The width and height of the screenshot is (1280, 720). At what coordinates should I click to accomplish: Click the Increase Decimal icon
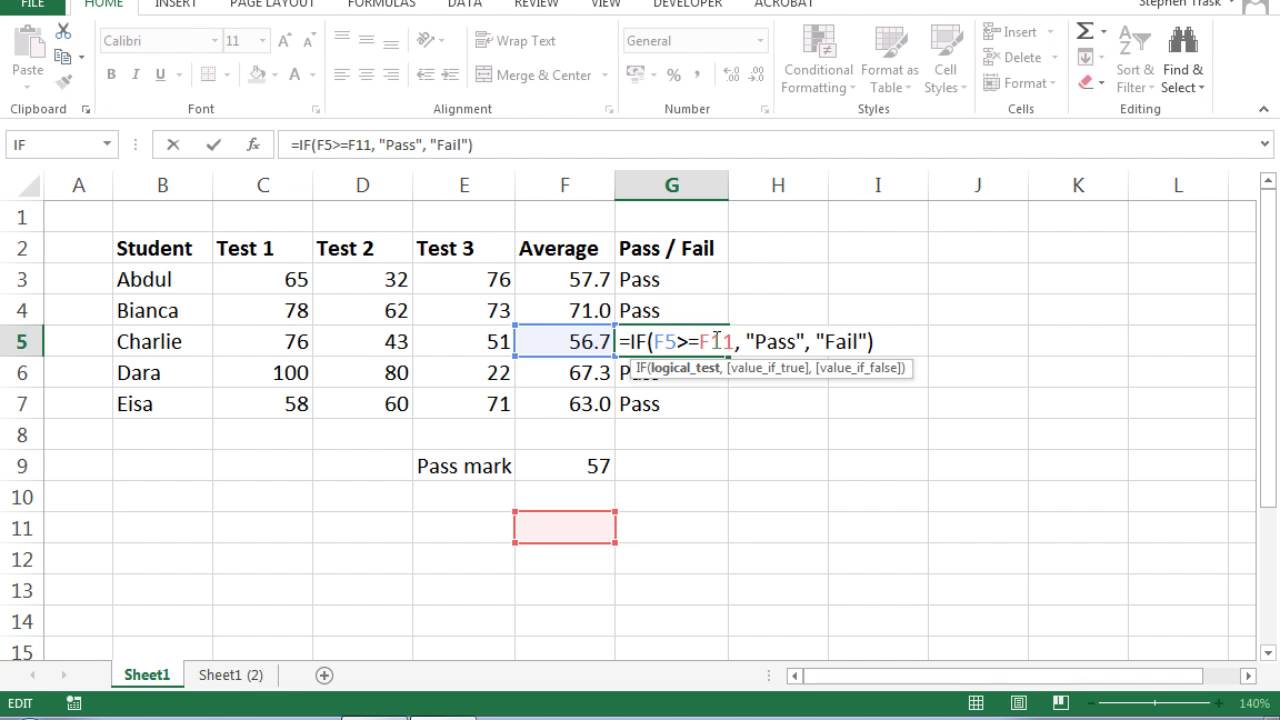[x=730, y=74]
